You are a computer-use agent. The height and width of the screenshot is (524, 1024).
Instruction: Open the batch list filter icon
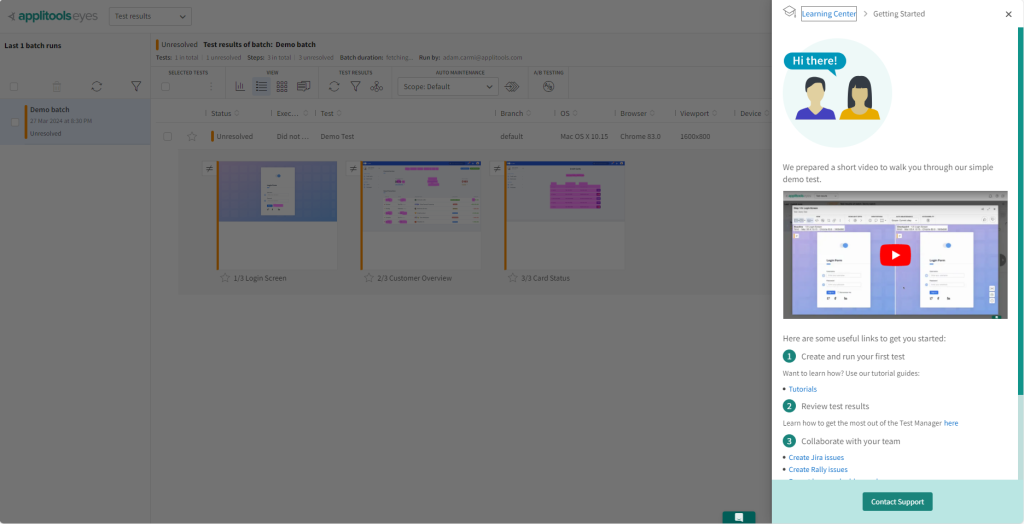click(136, 87)
